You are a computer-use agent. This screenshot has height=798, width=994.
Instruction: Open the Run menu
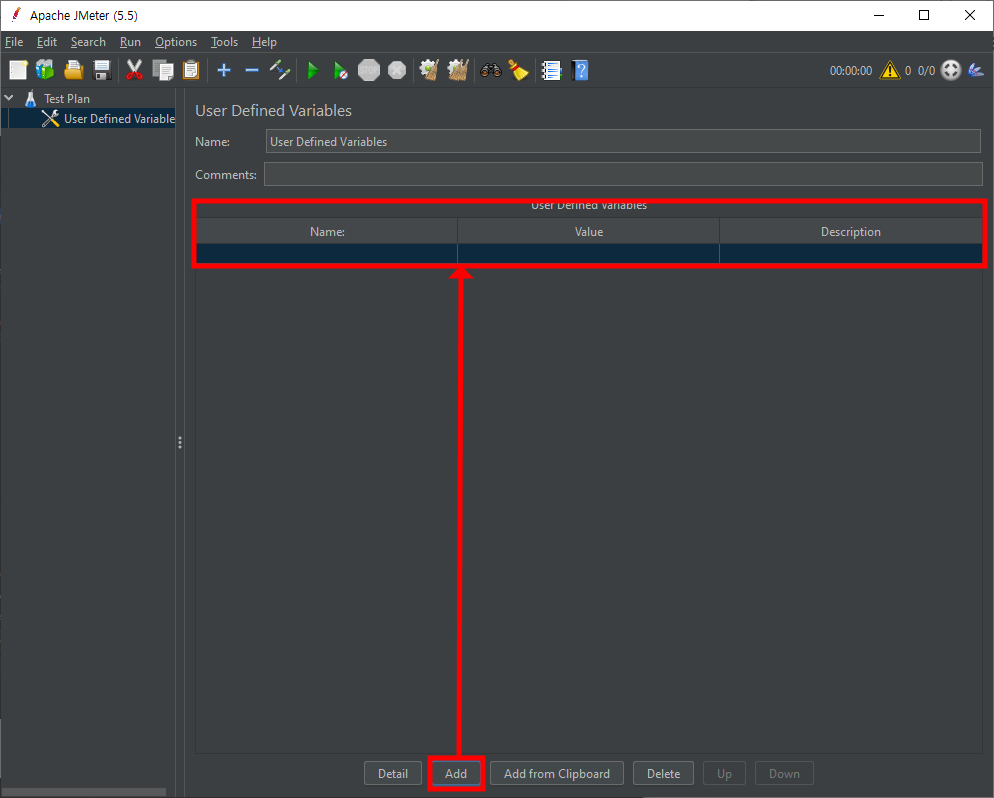click(130, 42)
